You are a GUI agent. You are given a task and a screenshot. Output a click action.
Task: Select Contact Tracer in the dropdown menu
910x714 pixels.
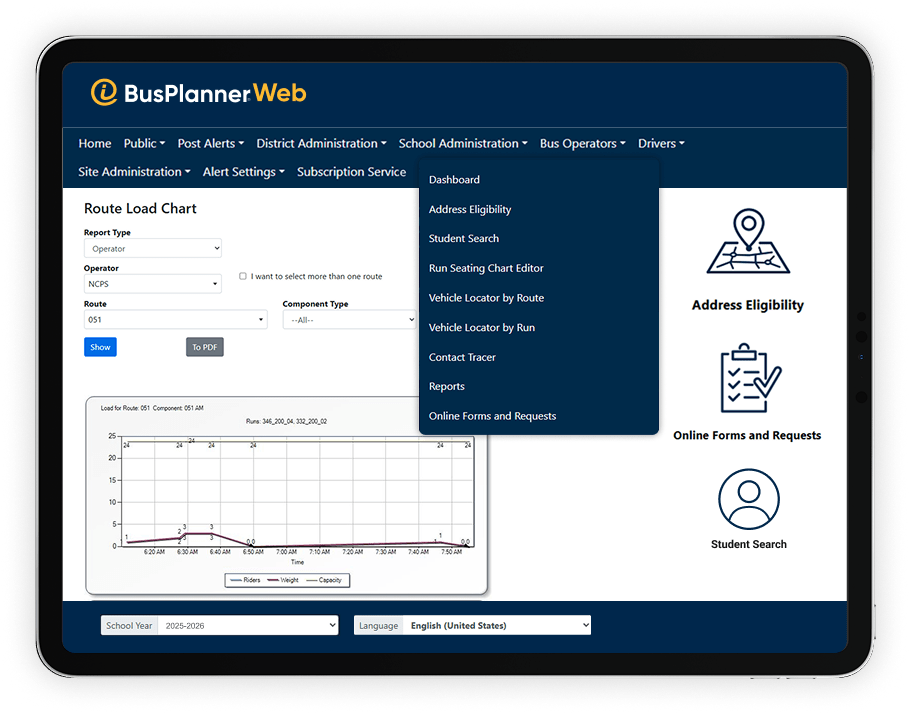pos(462,357)
